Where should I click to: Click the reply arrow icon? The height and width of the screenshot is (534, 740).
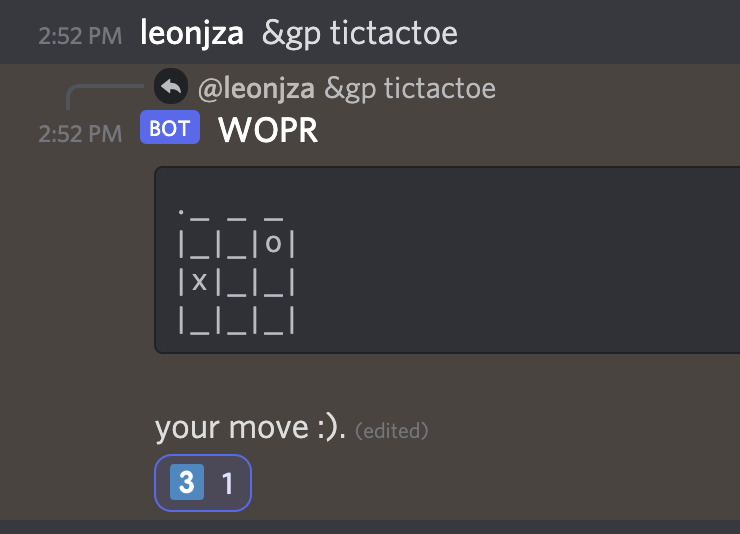point(171,88)
